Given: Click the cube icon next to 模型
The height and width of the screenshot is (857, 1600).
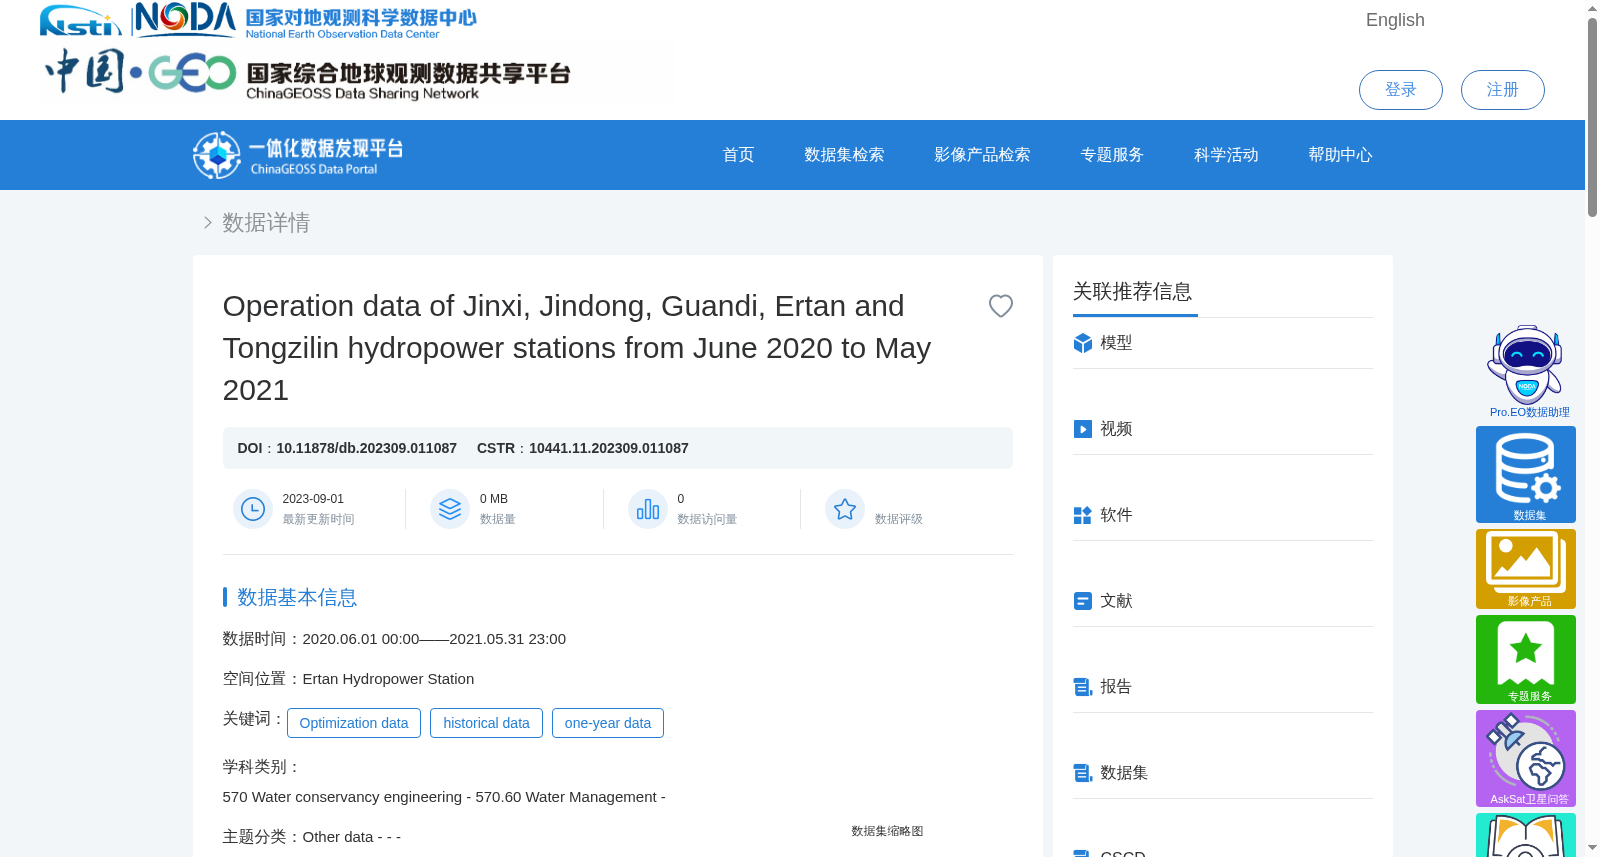Looking at the screenshot, I should point(1082,343).
